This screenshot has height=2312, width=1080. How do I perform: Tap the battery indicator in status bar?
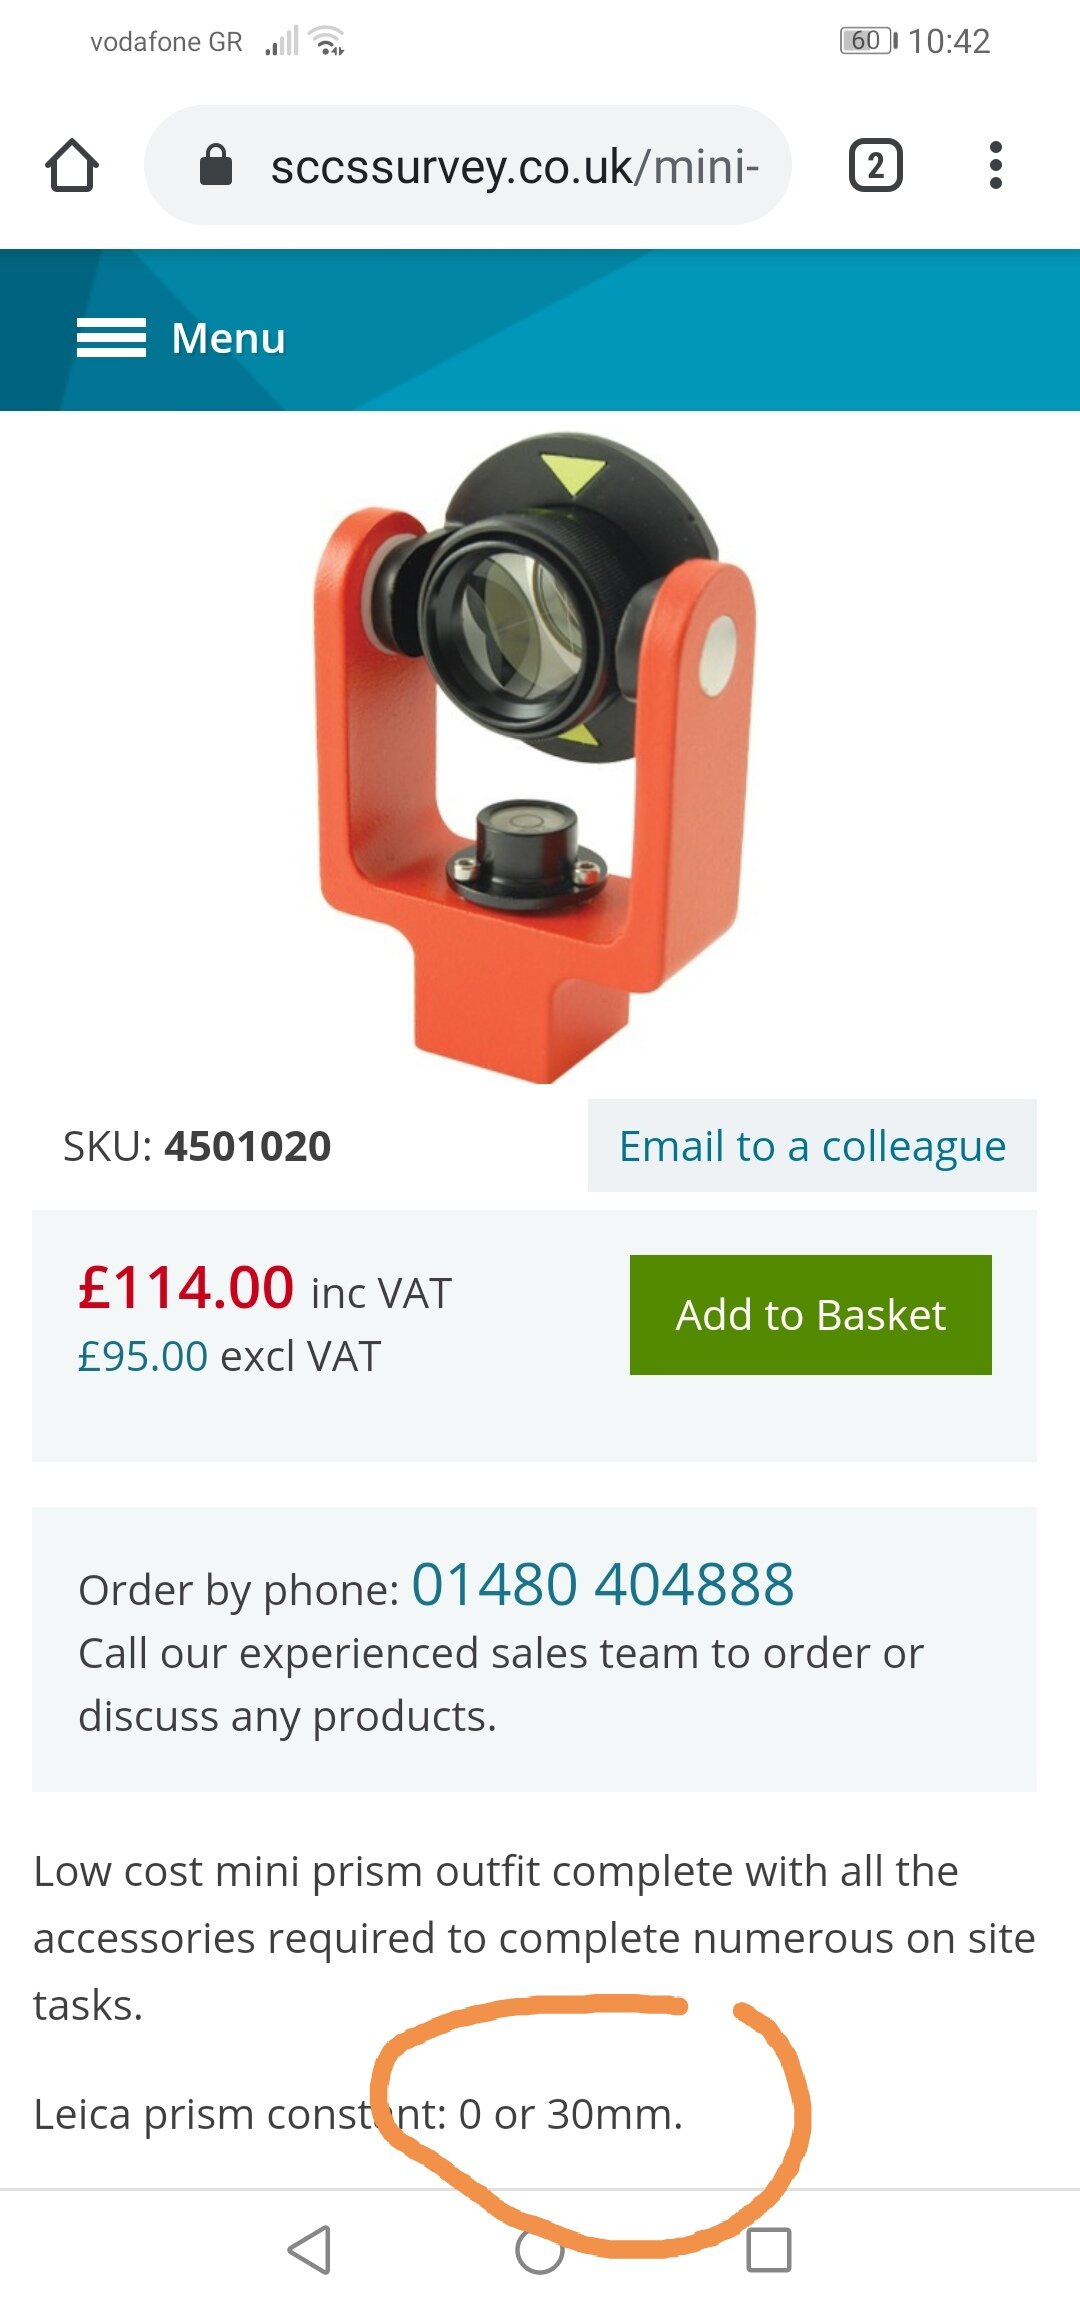(x=868, y=41)
